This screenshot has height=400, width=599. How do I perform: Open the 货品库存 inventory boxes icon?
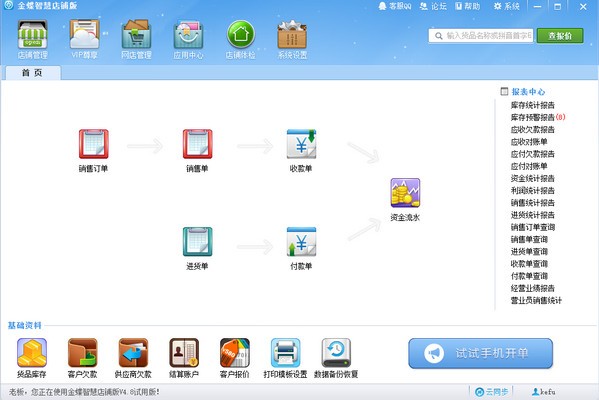click(x=32, y=353)
